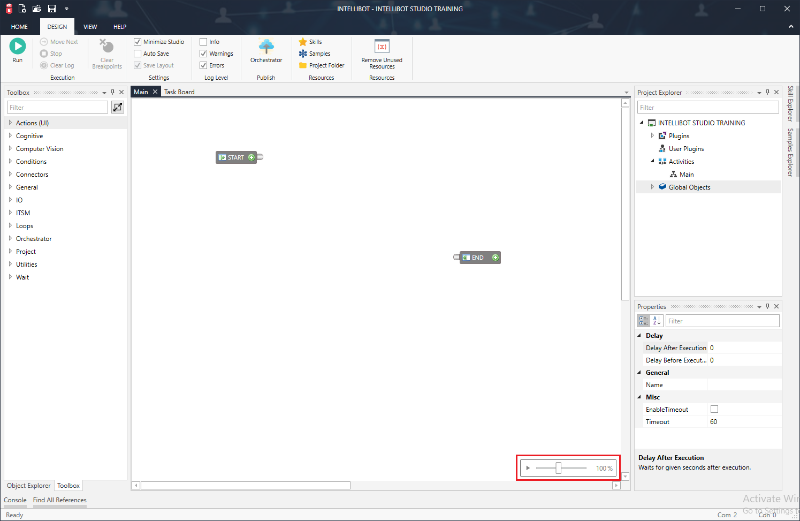Click Remove Unused Resources icon
The image size is (800, 521).
(x=381, y=46)
